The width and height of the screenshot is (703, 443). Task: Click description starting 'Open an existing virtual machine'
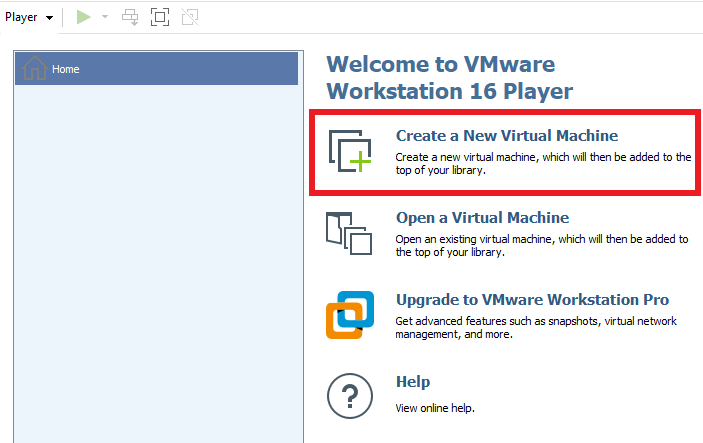(x=542, y=246)
